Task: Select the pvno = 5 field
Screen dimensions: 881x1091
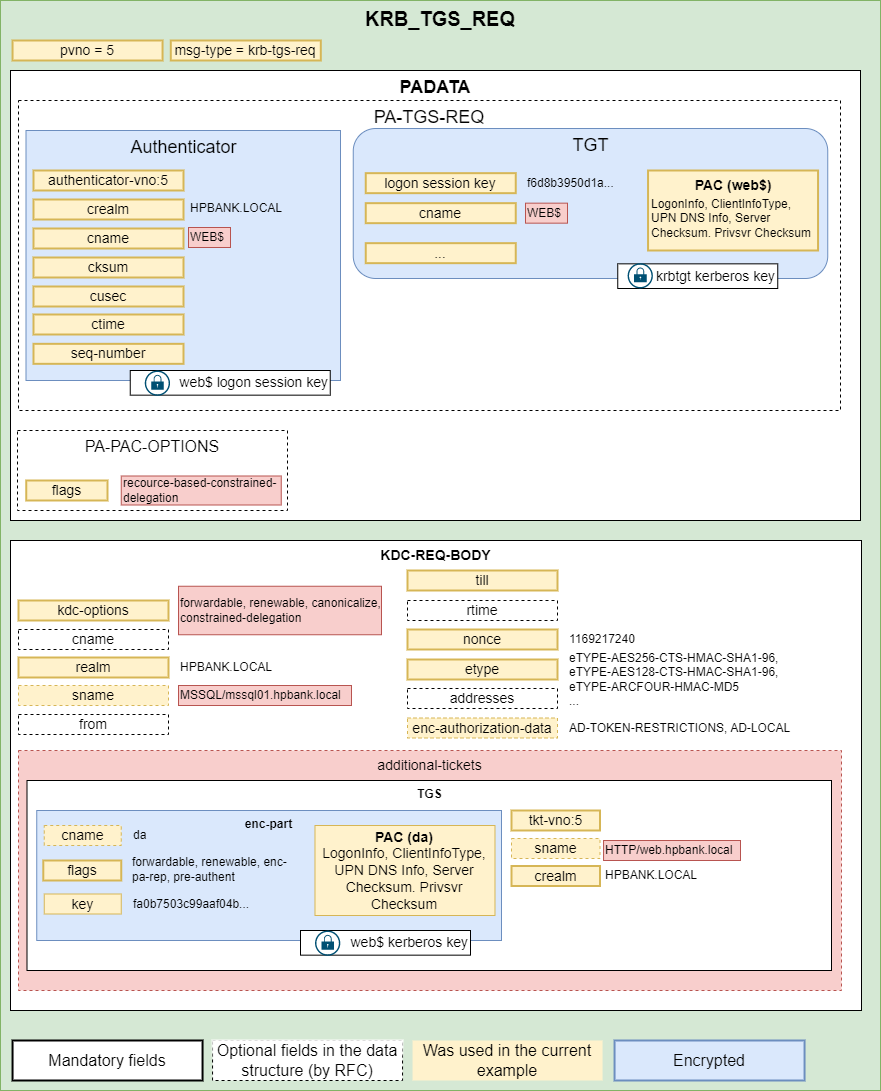Action: (86, 50)
